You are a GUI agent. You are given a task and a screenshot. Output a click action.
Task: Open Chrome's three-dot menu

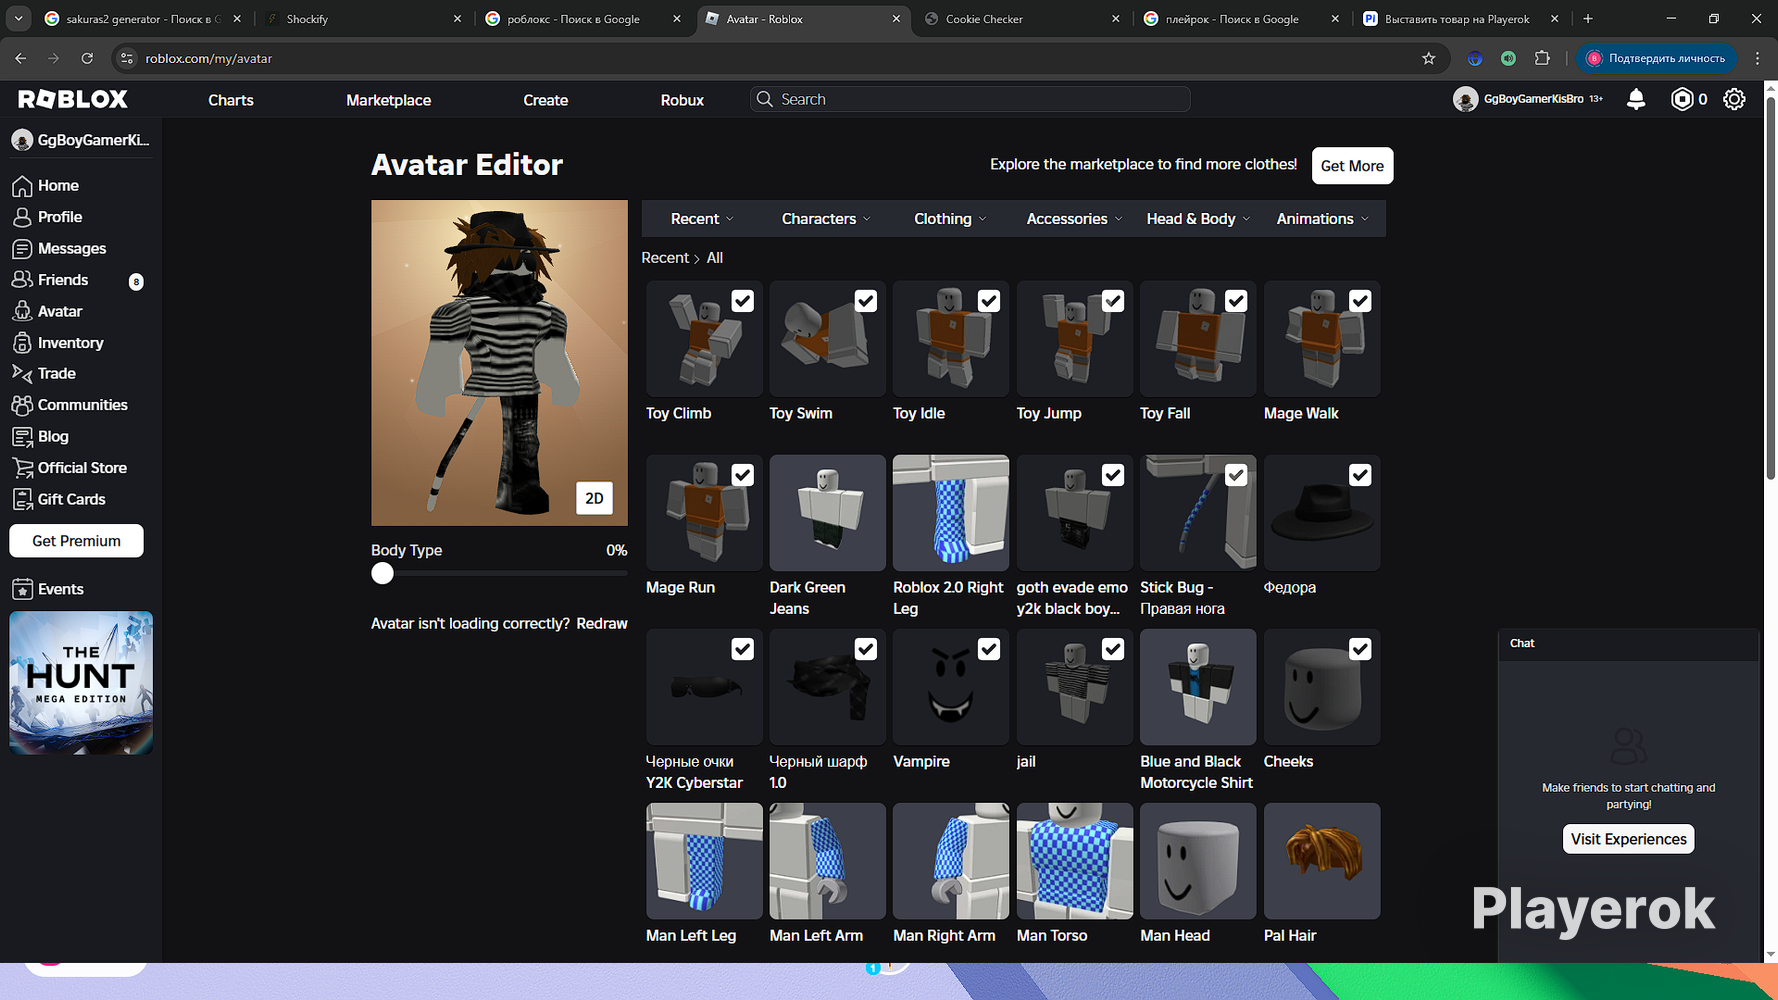[1757, 58]
